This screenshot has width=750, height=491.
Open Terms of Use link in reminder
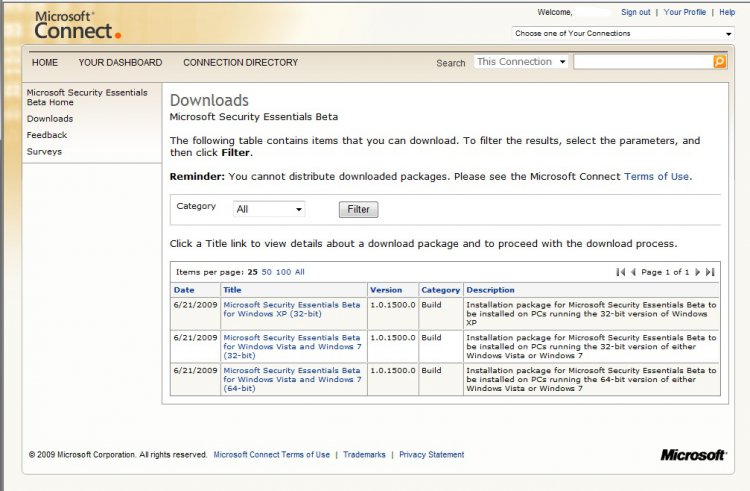coord(656,176)
